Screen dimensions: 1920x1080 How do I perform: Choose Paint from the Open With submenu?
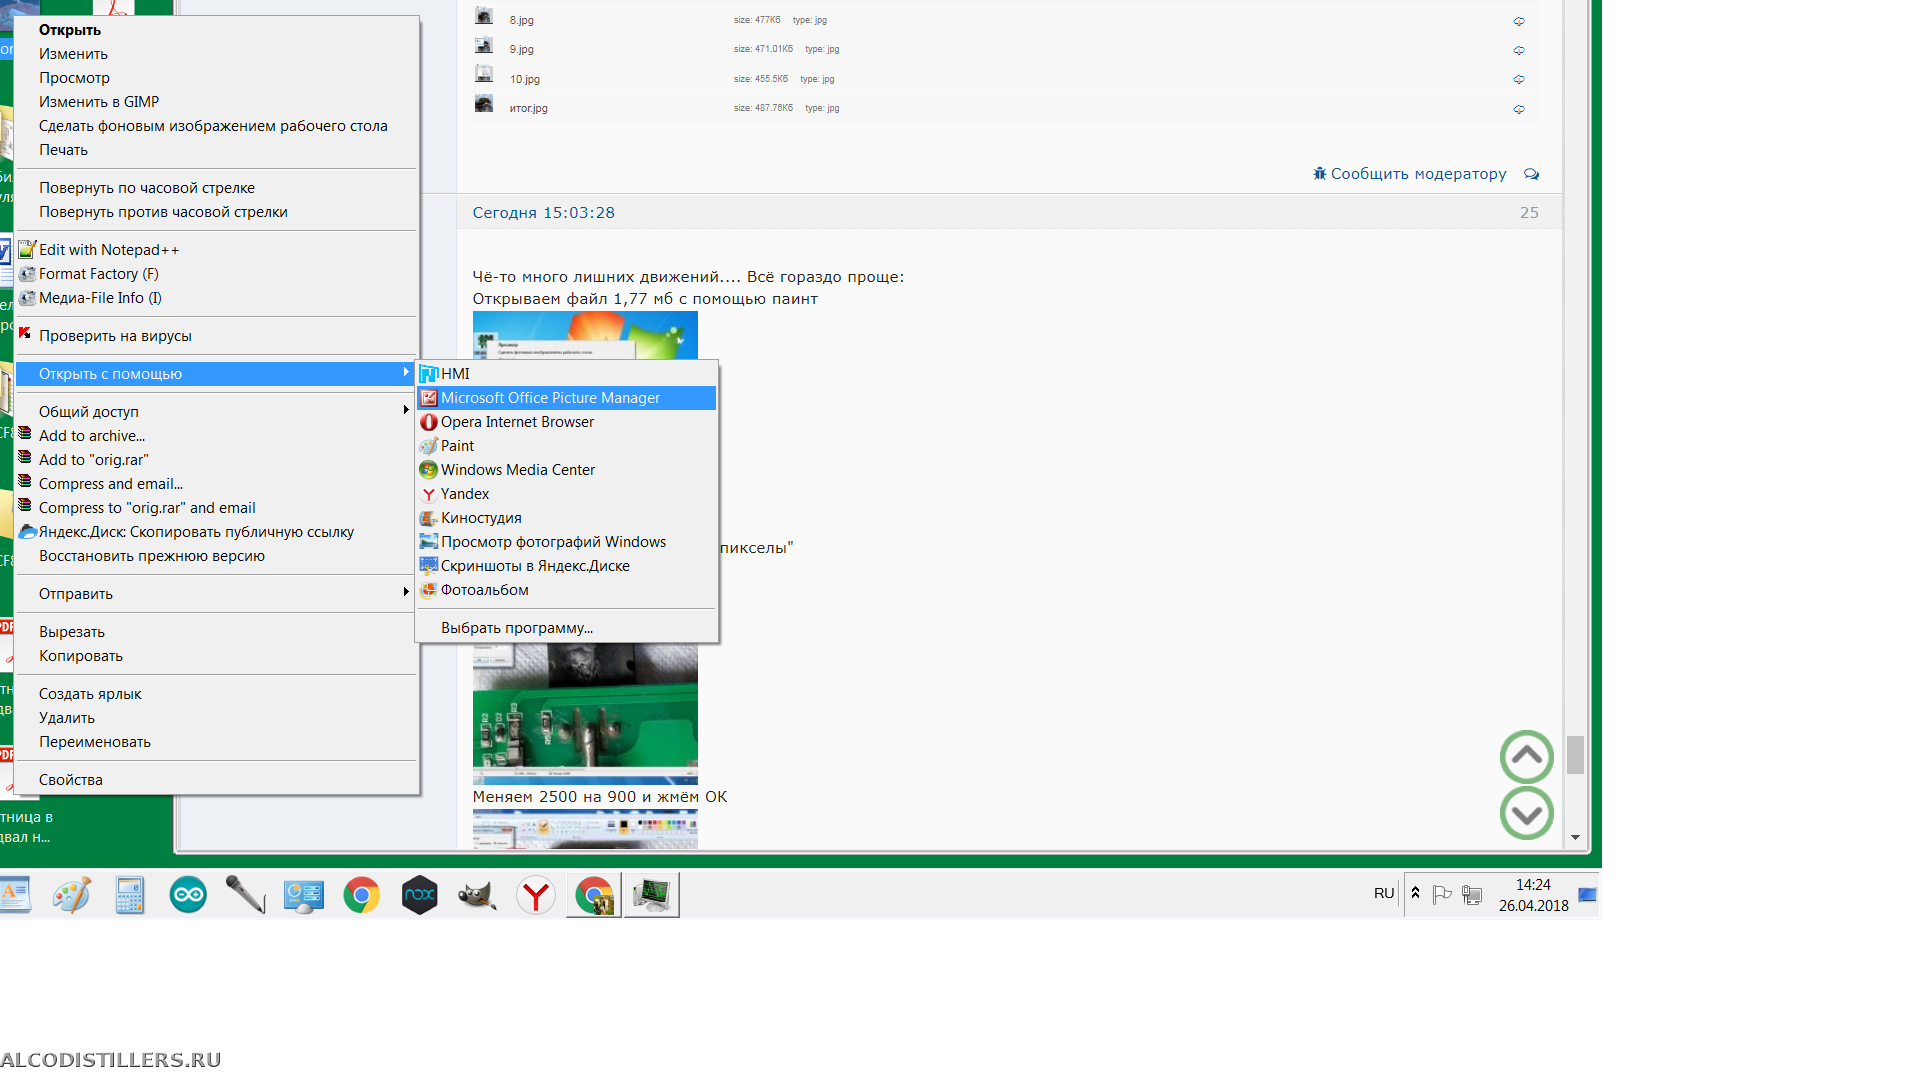[457, 446]
